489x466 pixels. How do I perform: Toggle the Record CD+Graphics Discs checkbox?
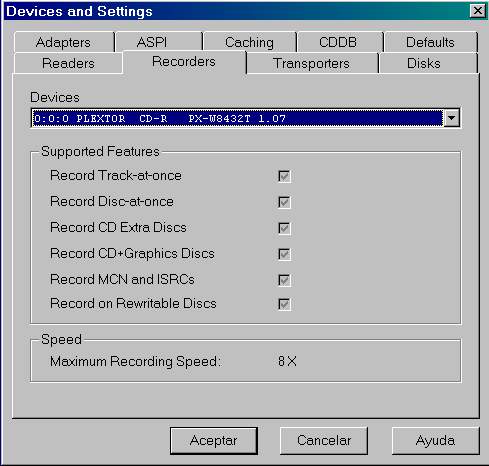click(x=284, y=254)
